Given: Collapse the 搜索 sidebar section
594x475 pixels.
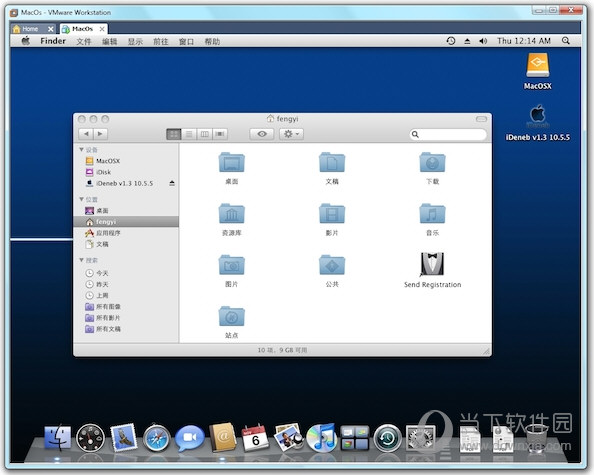Looking at the screenshot, I should pyautogui.click(x=81, y=260).
